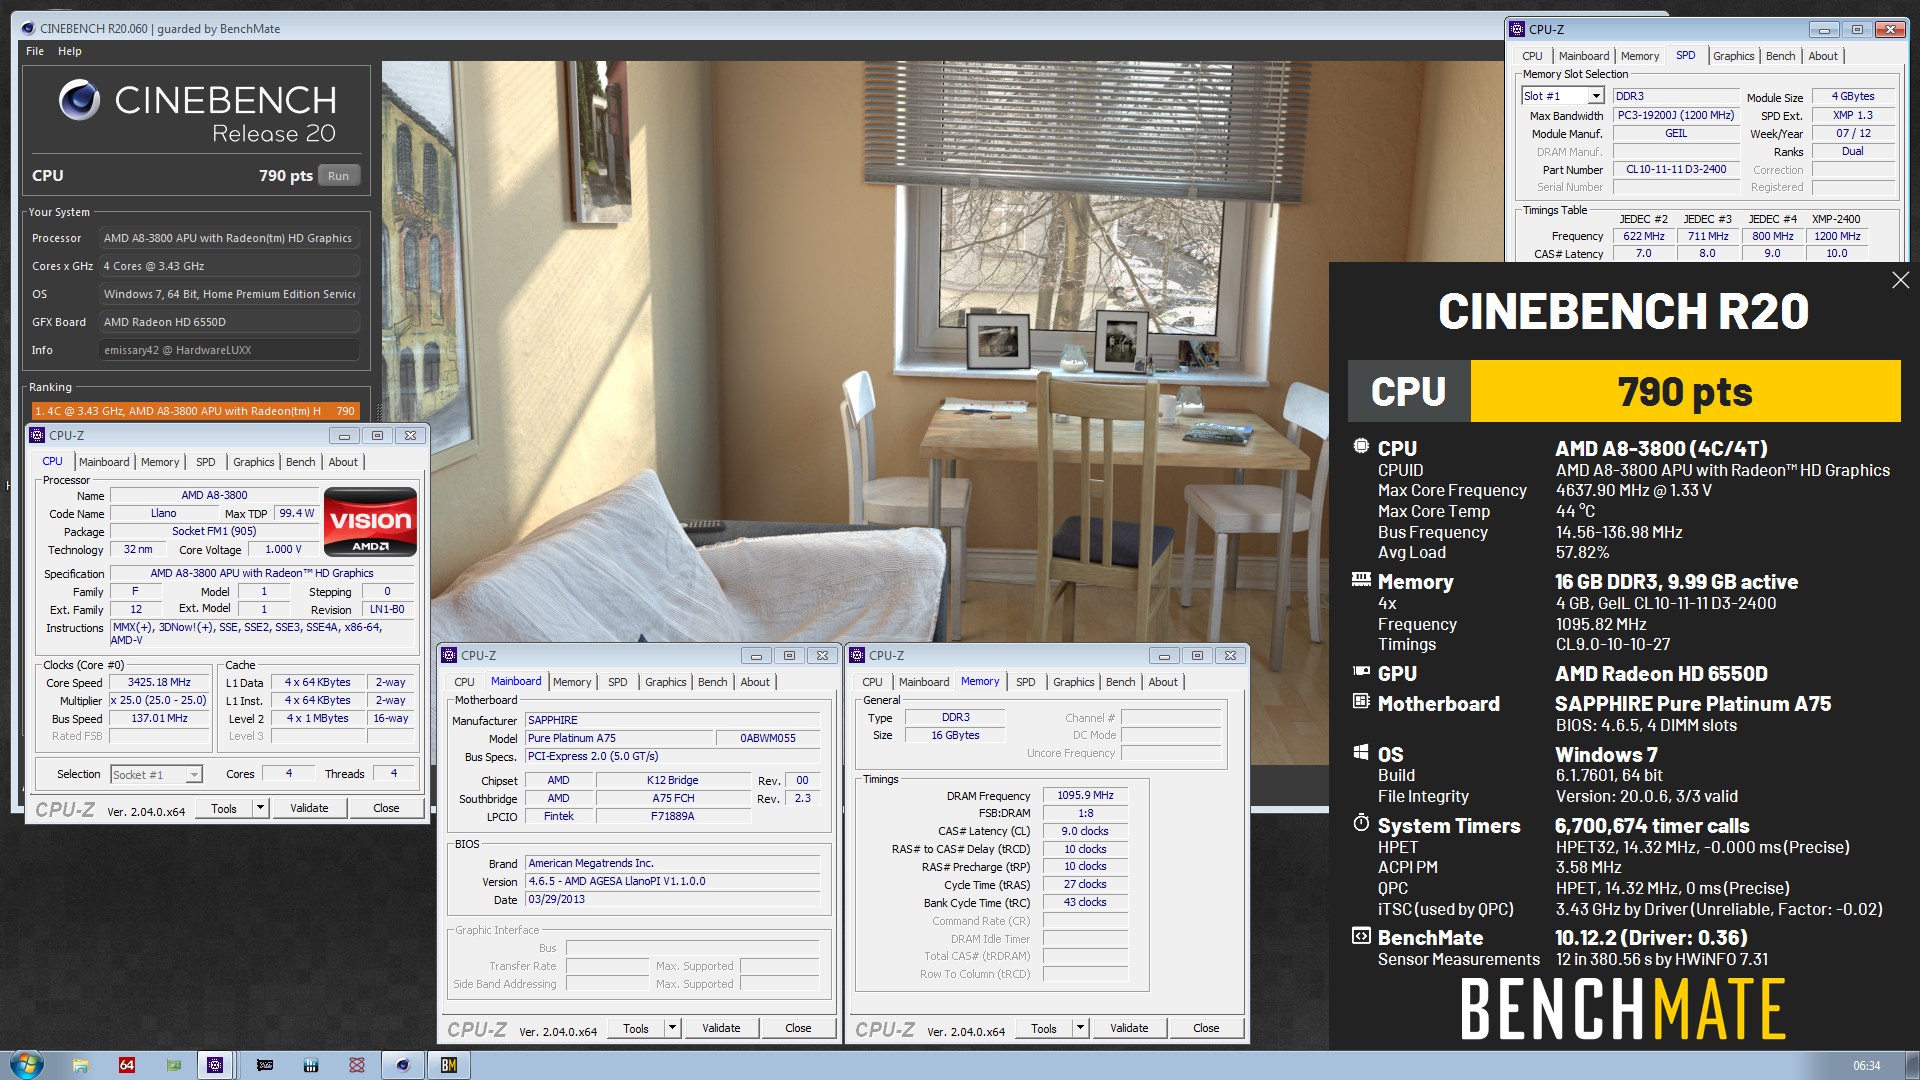Click the black graphics card taskbar icon
This screenshot has width=1920, height=1080.
tap(265, 1065)
